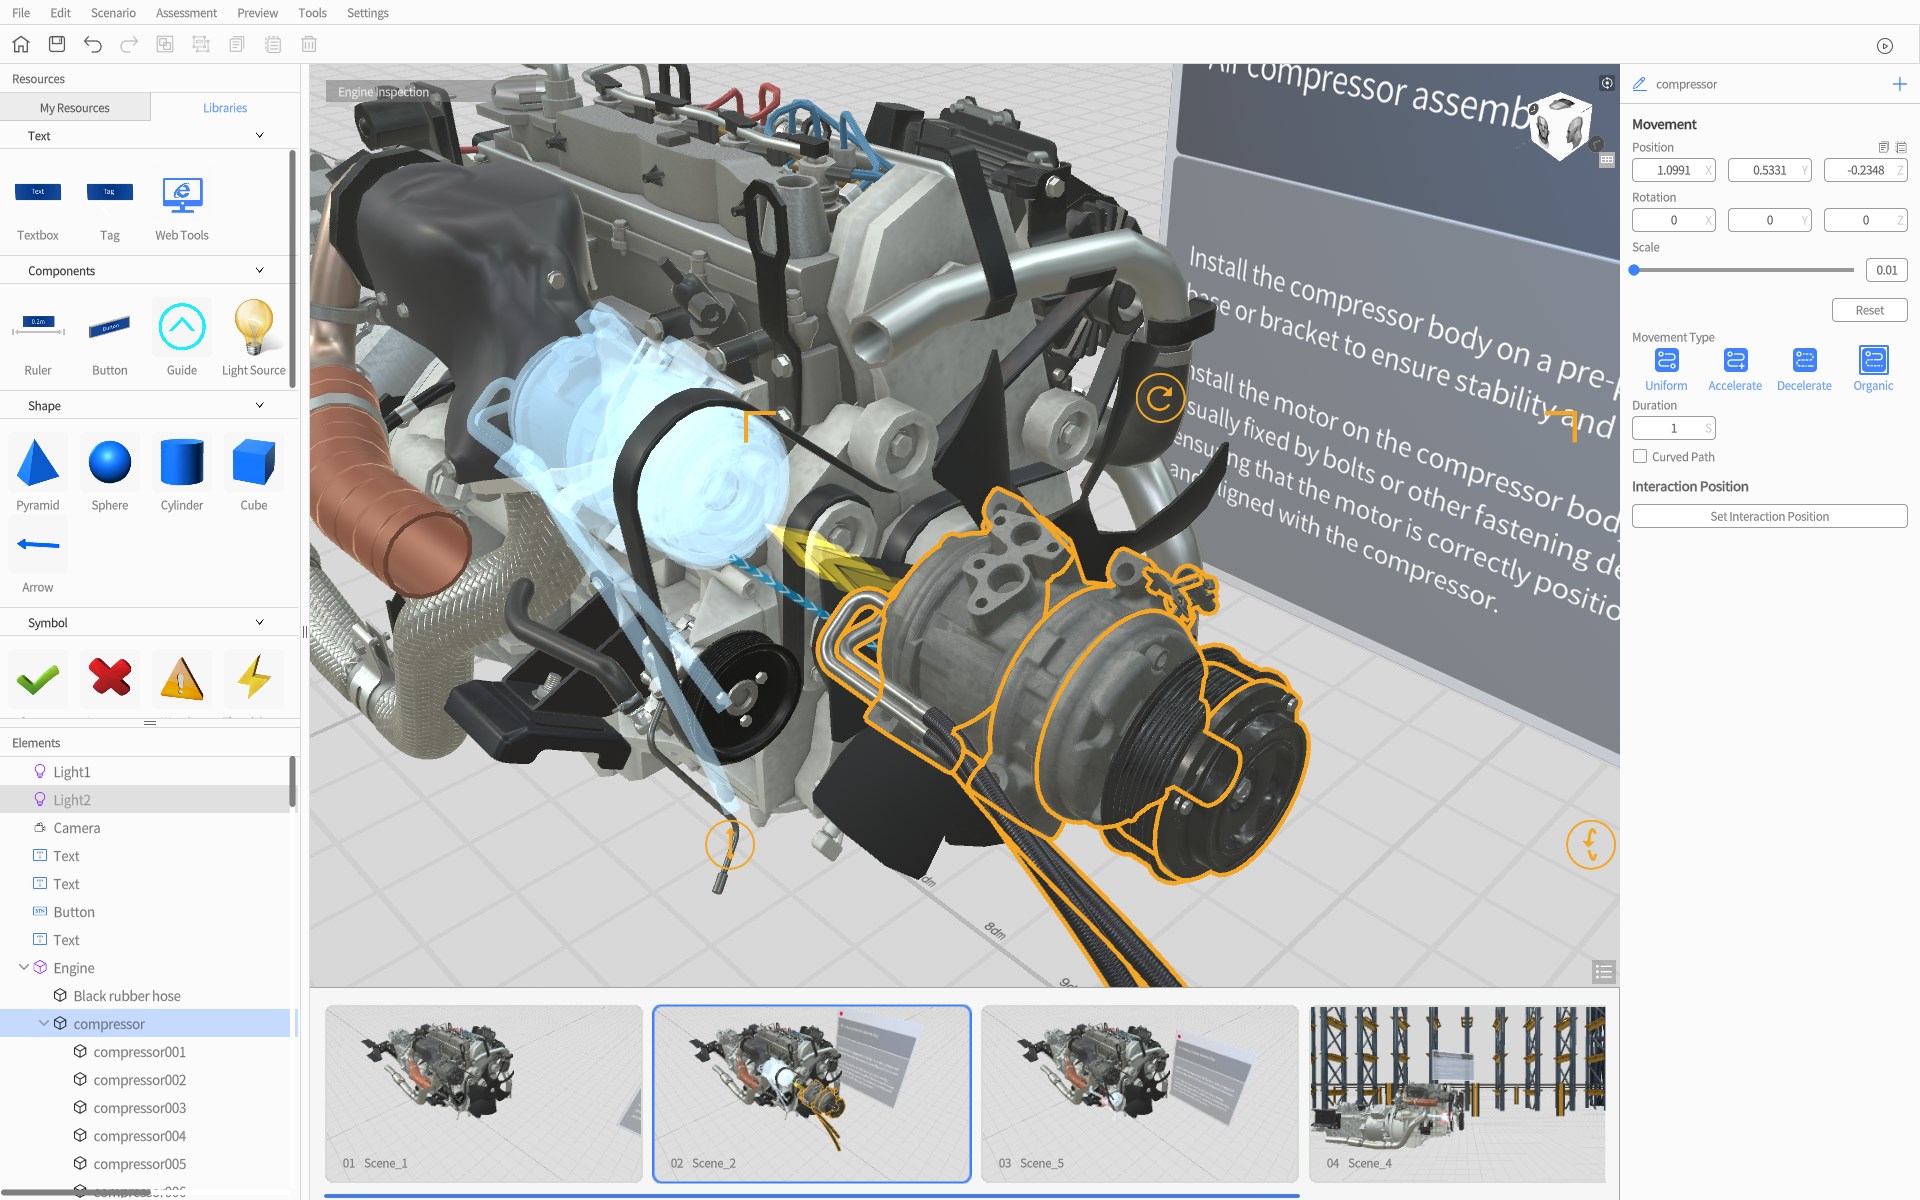Viewport: 1920px width, 1200px height.
Task: Click the preview play button top right
Action: pos(1884,45)
